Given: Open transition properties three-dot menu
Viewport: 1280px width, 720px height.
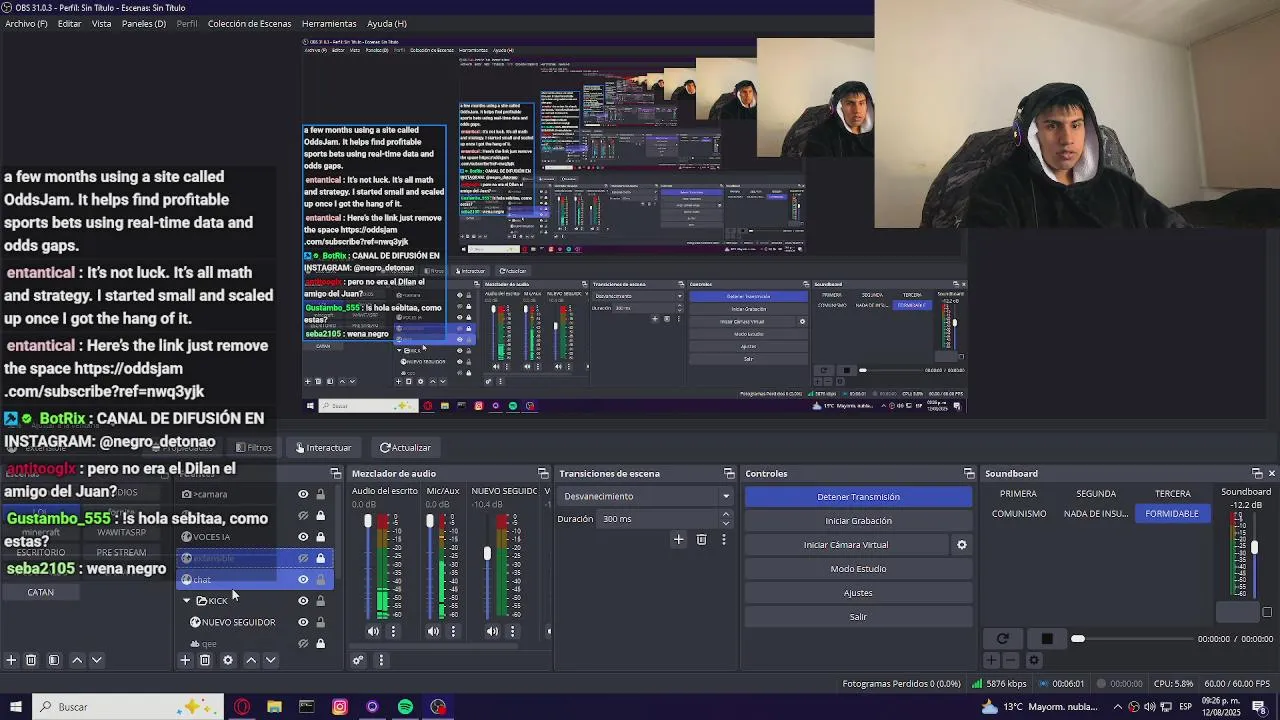Looking at the screenshot, I should 724,540.
